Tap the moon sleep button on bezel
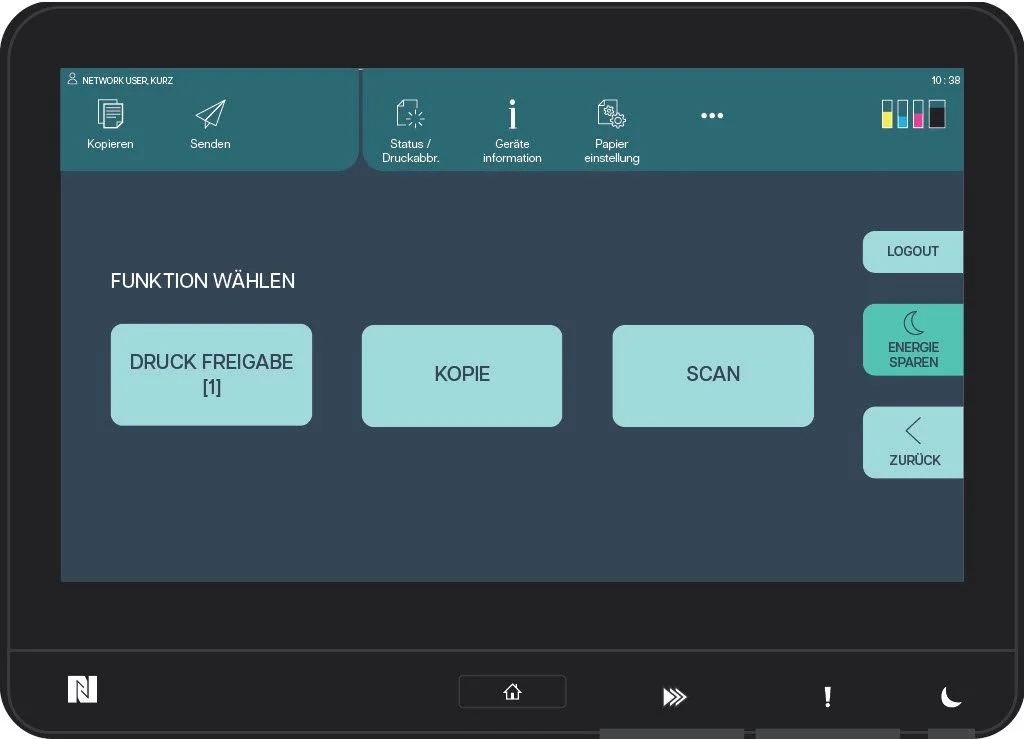 [951, 697]
